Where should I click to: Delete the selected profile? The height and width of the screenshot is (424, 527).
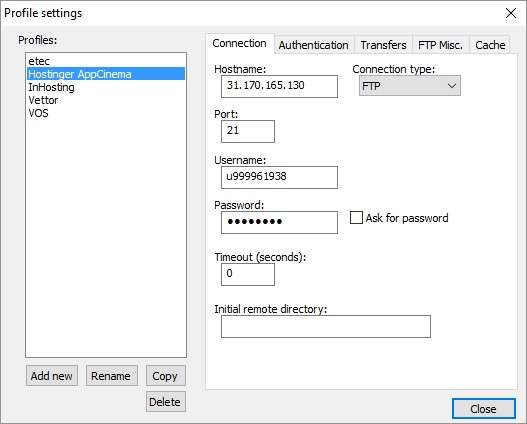[166, 402]
